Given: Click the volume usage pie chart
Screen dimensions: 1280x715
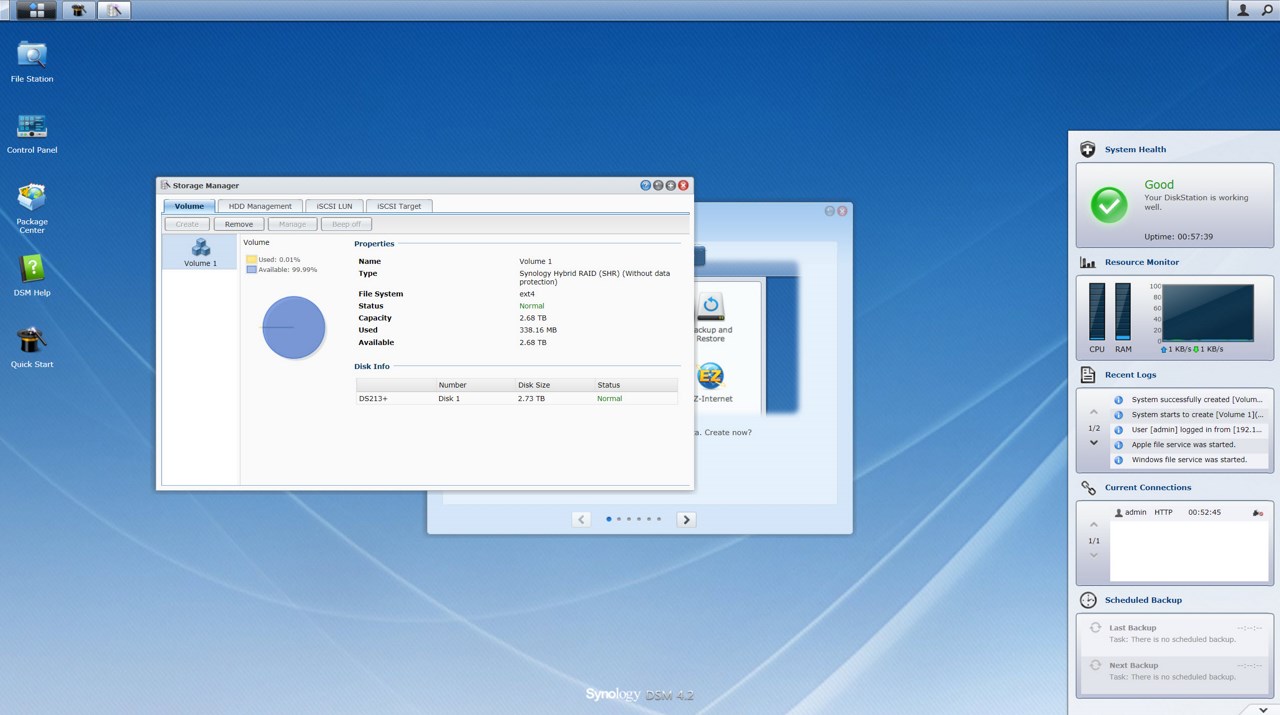Looking at the screenshot, I should pyautogui.click(x=294, y=327).
